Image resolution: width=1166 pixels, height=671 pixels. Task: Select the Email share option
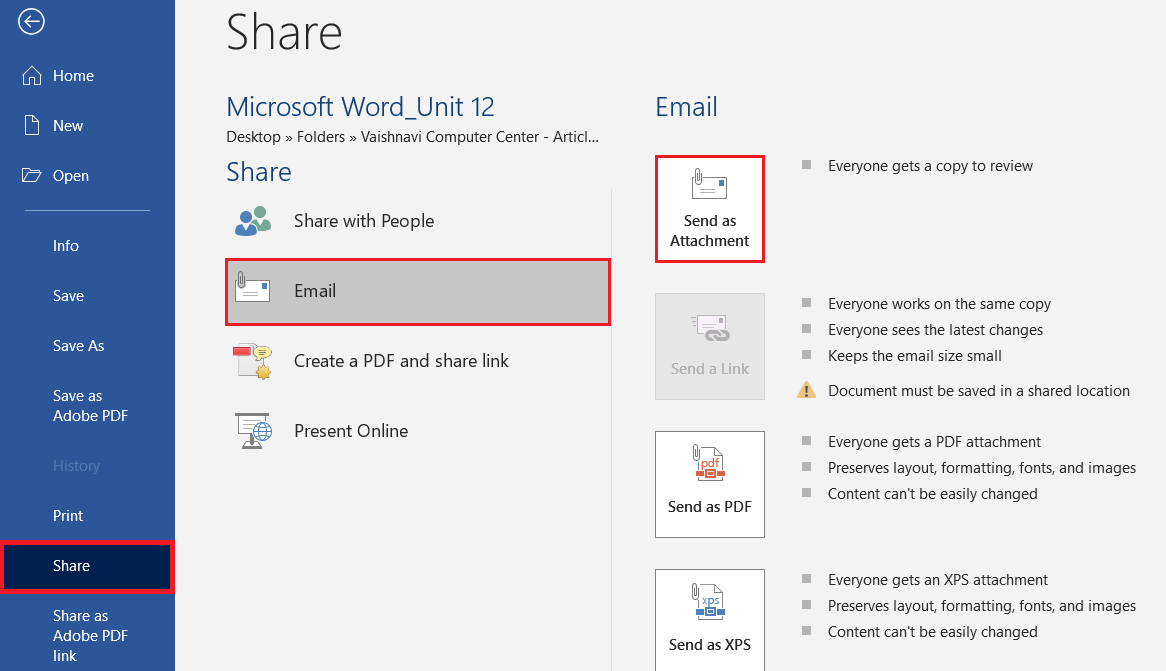point(418,292)
